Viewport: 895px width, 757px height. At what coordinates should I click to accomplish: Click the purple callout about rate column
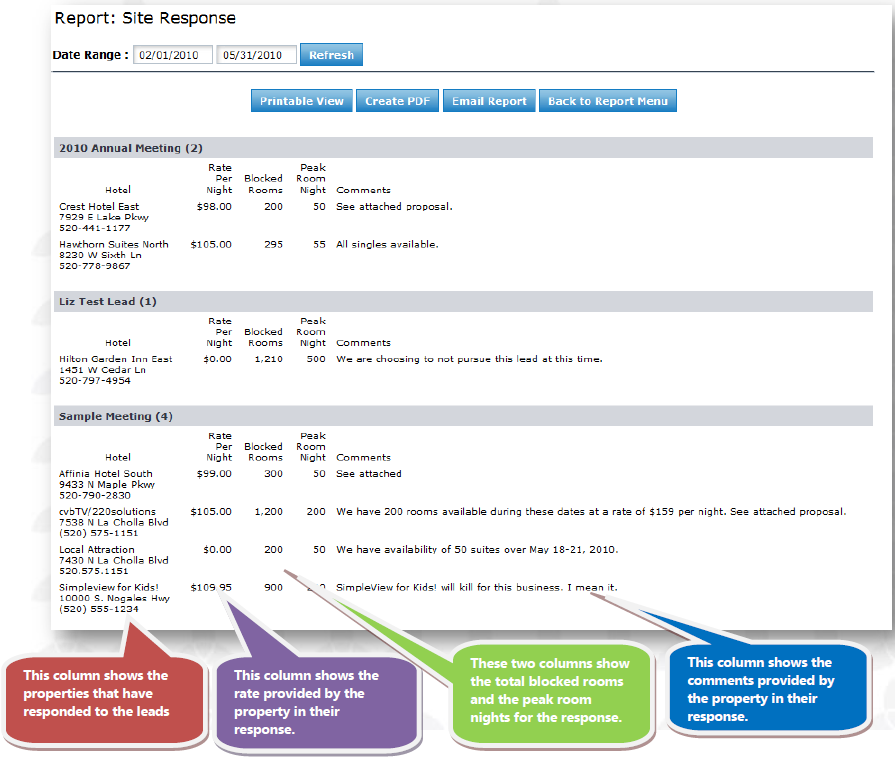316,702
